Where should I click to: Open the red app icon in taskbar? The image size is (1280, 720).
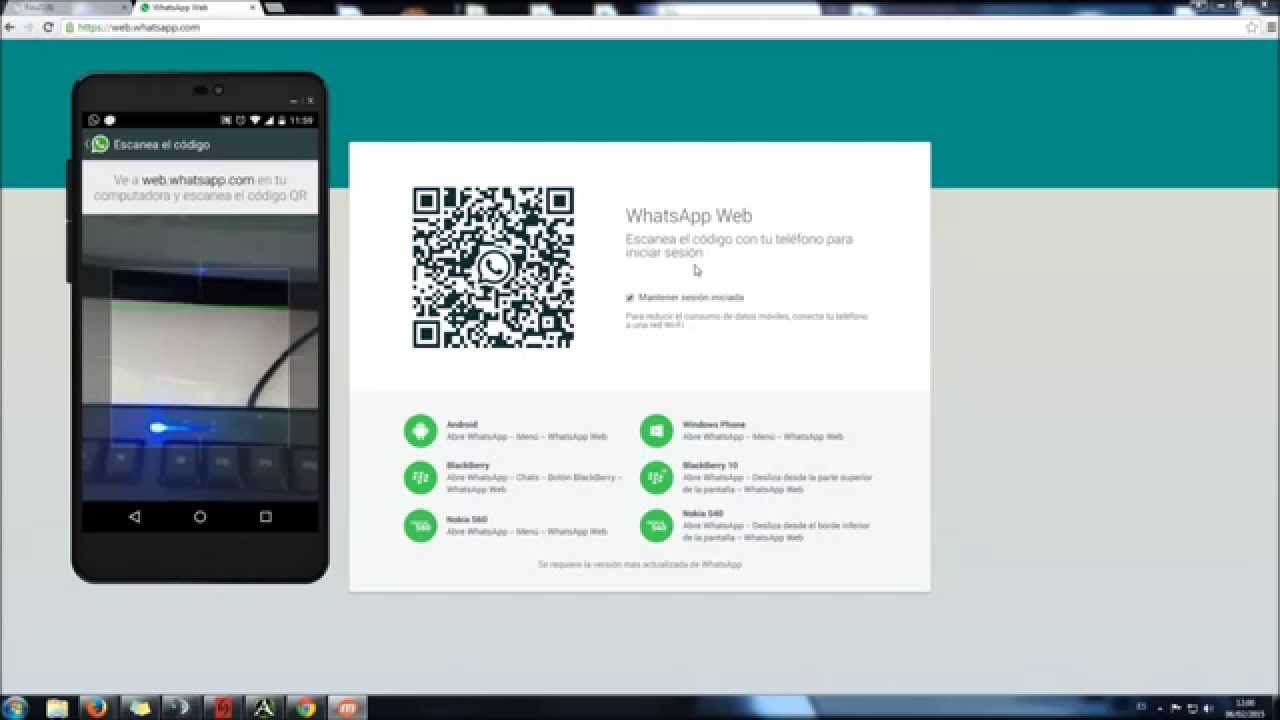click(x=222, y=708)
